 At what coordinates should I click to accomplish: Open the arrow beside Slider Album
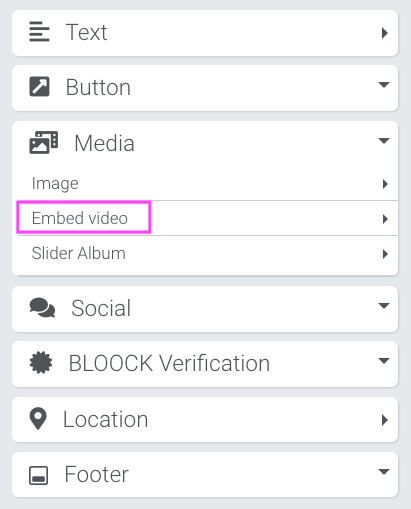385,254
